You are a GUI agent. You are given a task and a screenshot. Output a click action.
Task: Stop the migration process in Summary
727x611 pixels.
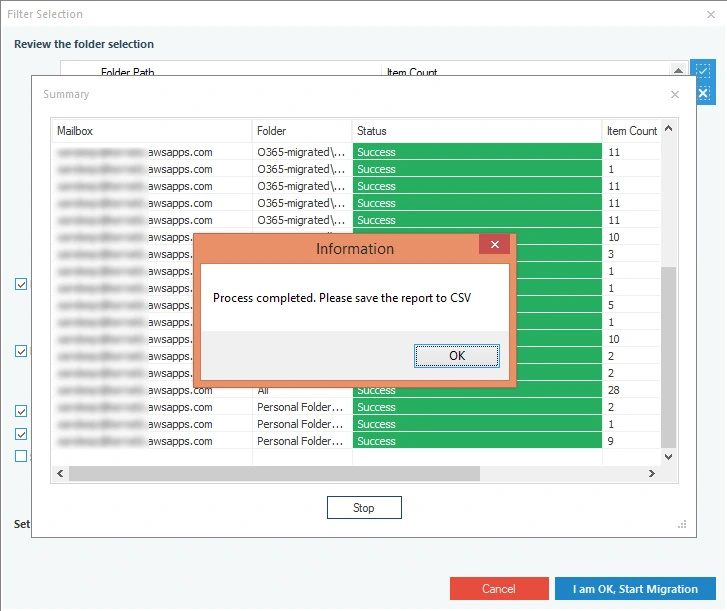point(364,508)
